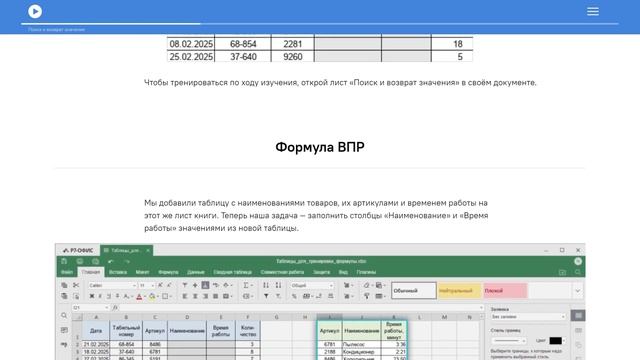Open the Совместная работа ribbon tab

click(282, 272)
